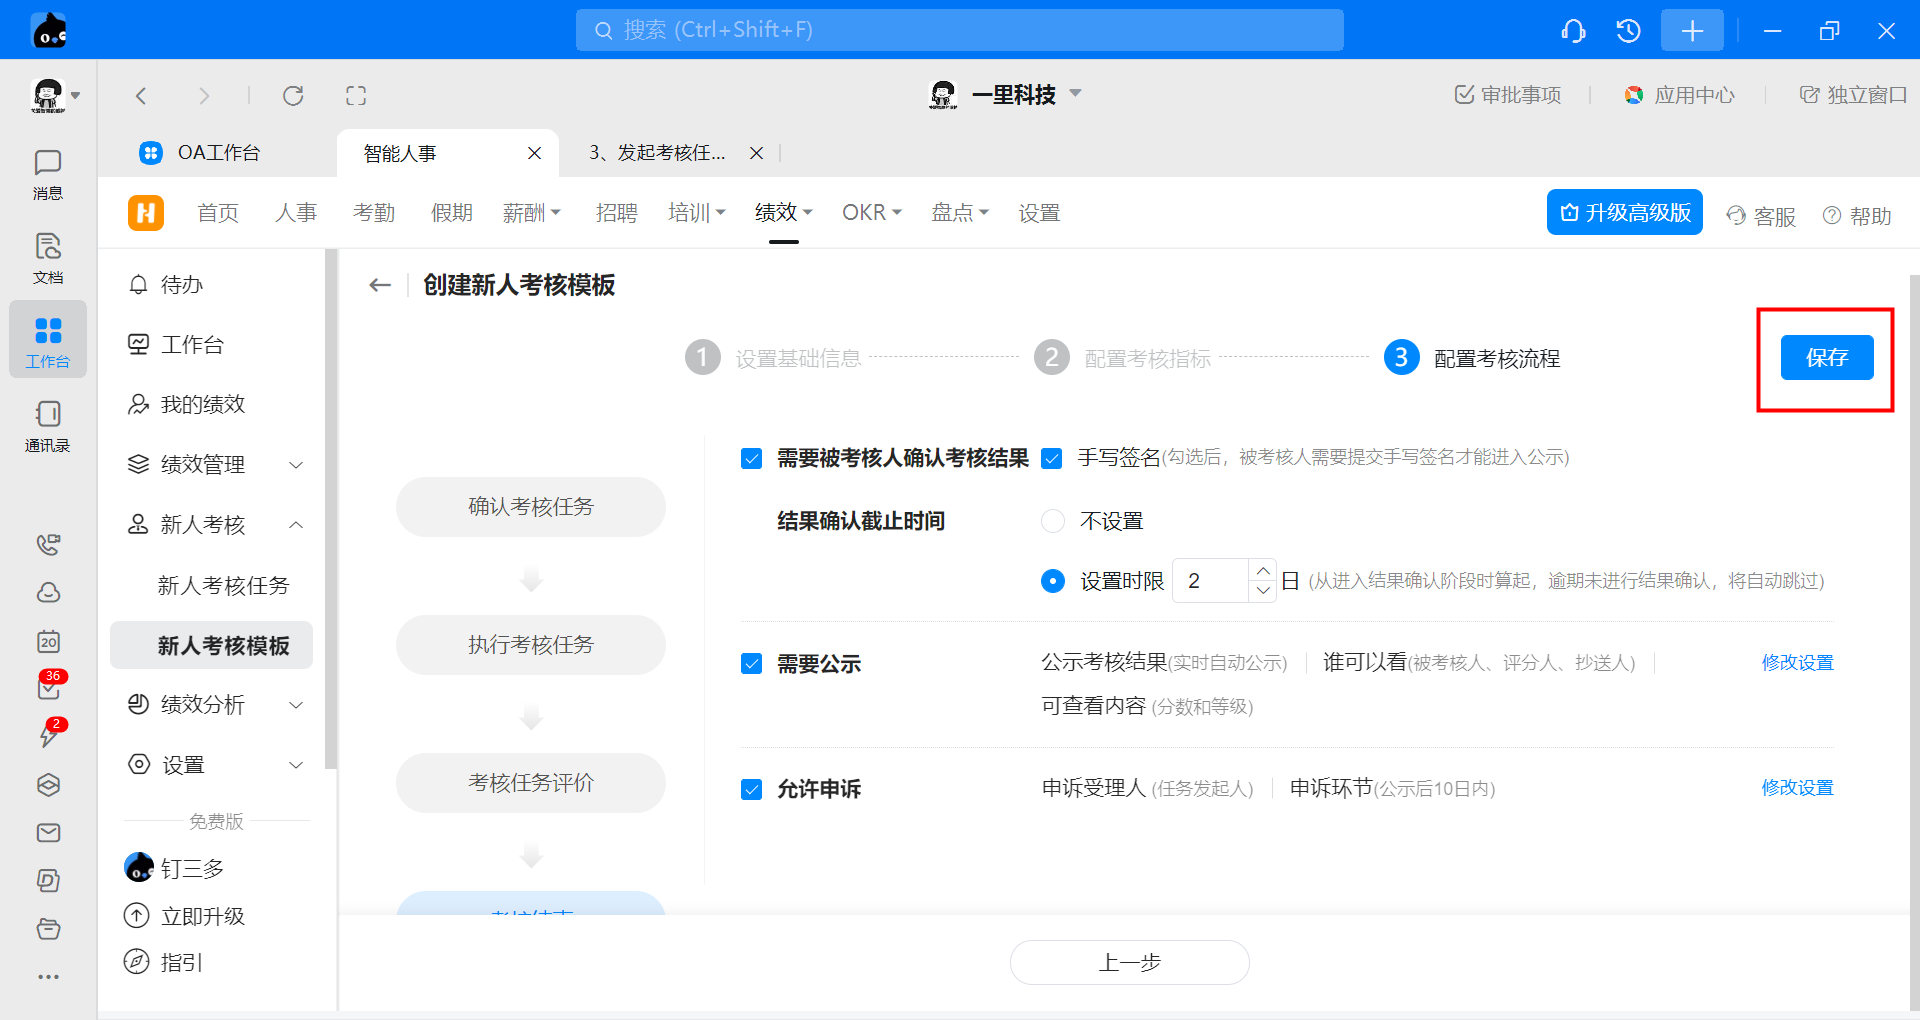Select the 不设置 radio option
Viewport: 1920px width, 1020px height.
pos(1053,521)
